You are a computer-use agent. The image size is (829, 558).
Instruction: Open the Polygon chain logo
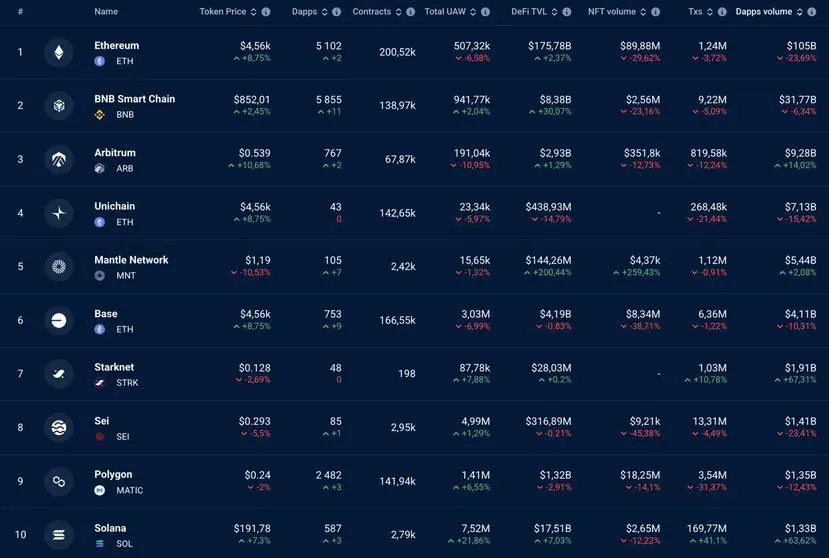coord(59,481)
